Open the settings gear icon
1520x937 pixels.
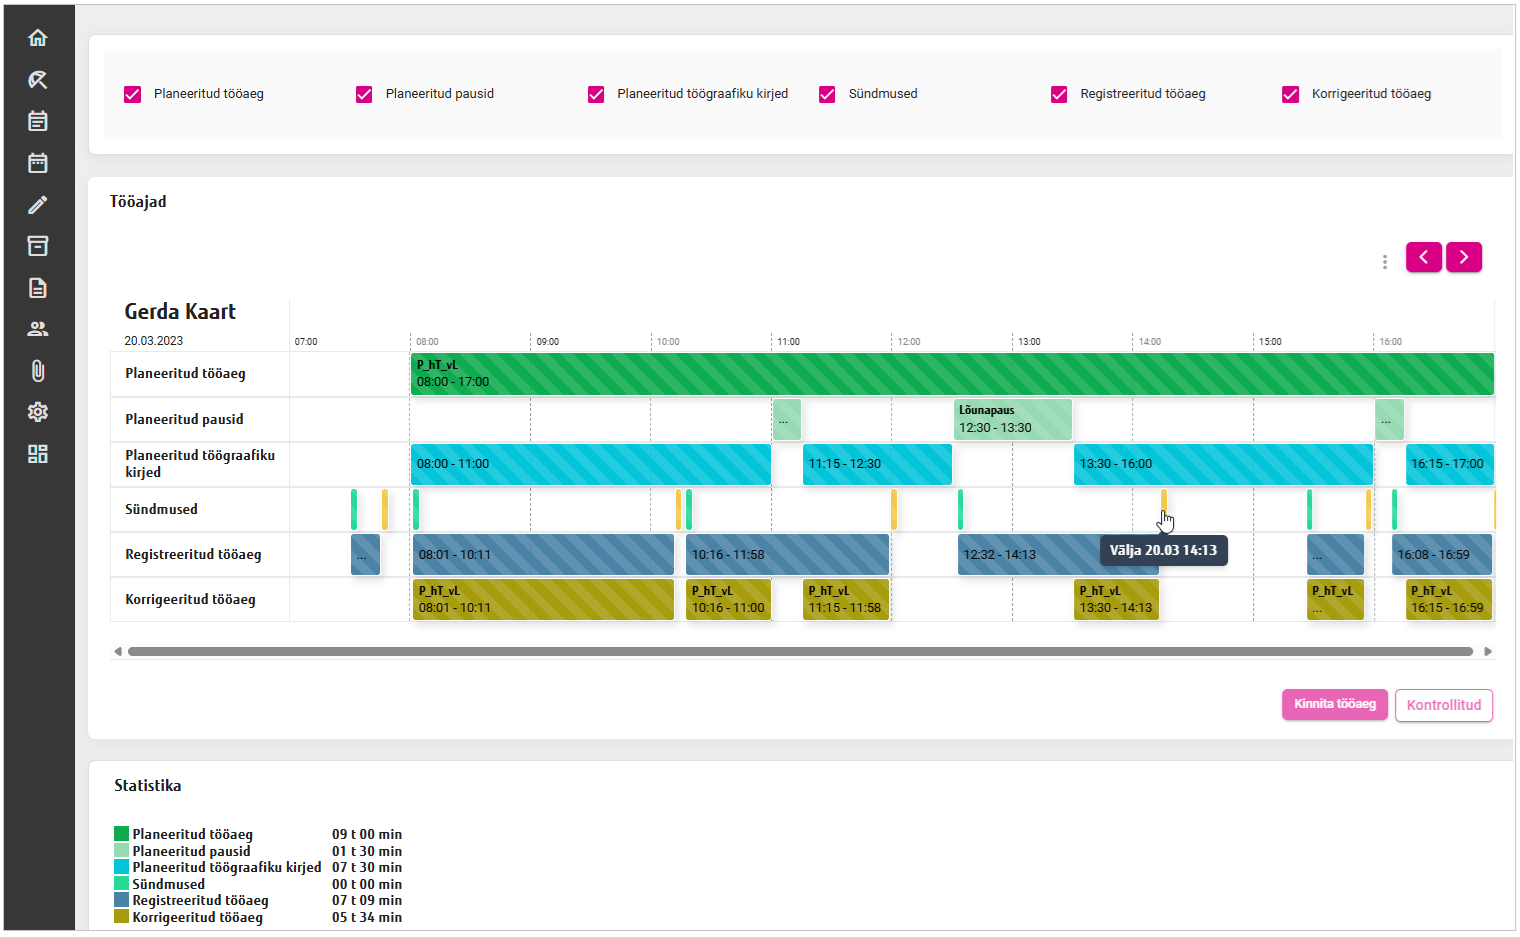(x=38, y=412)
